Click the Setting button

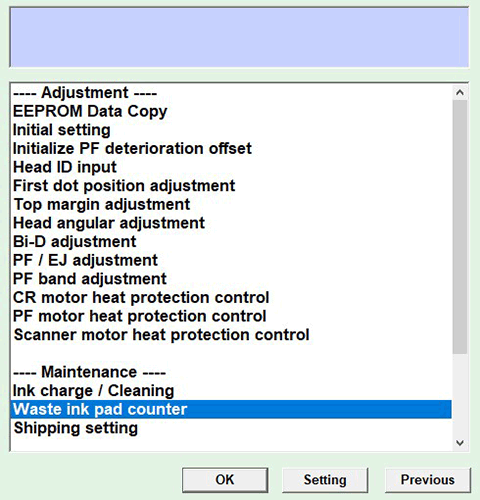point(325,480)
